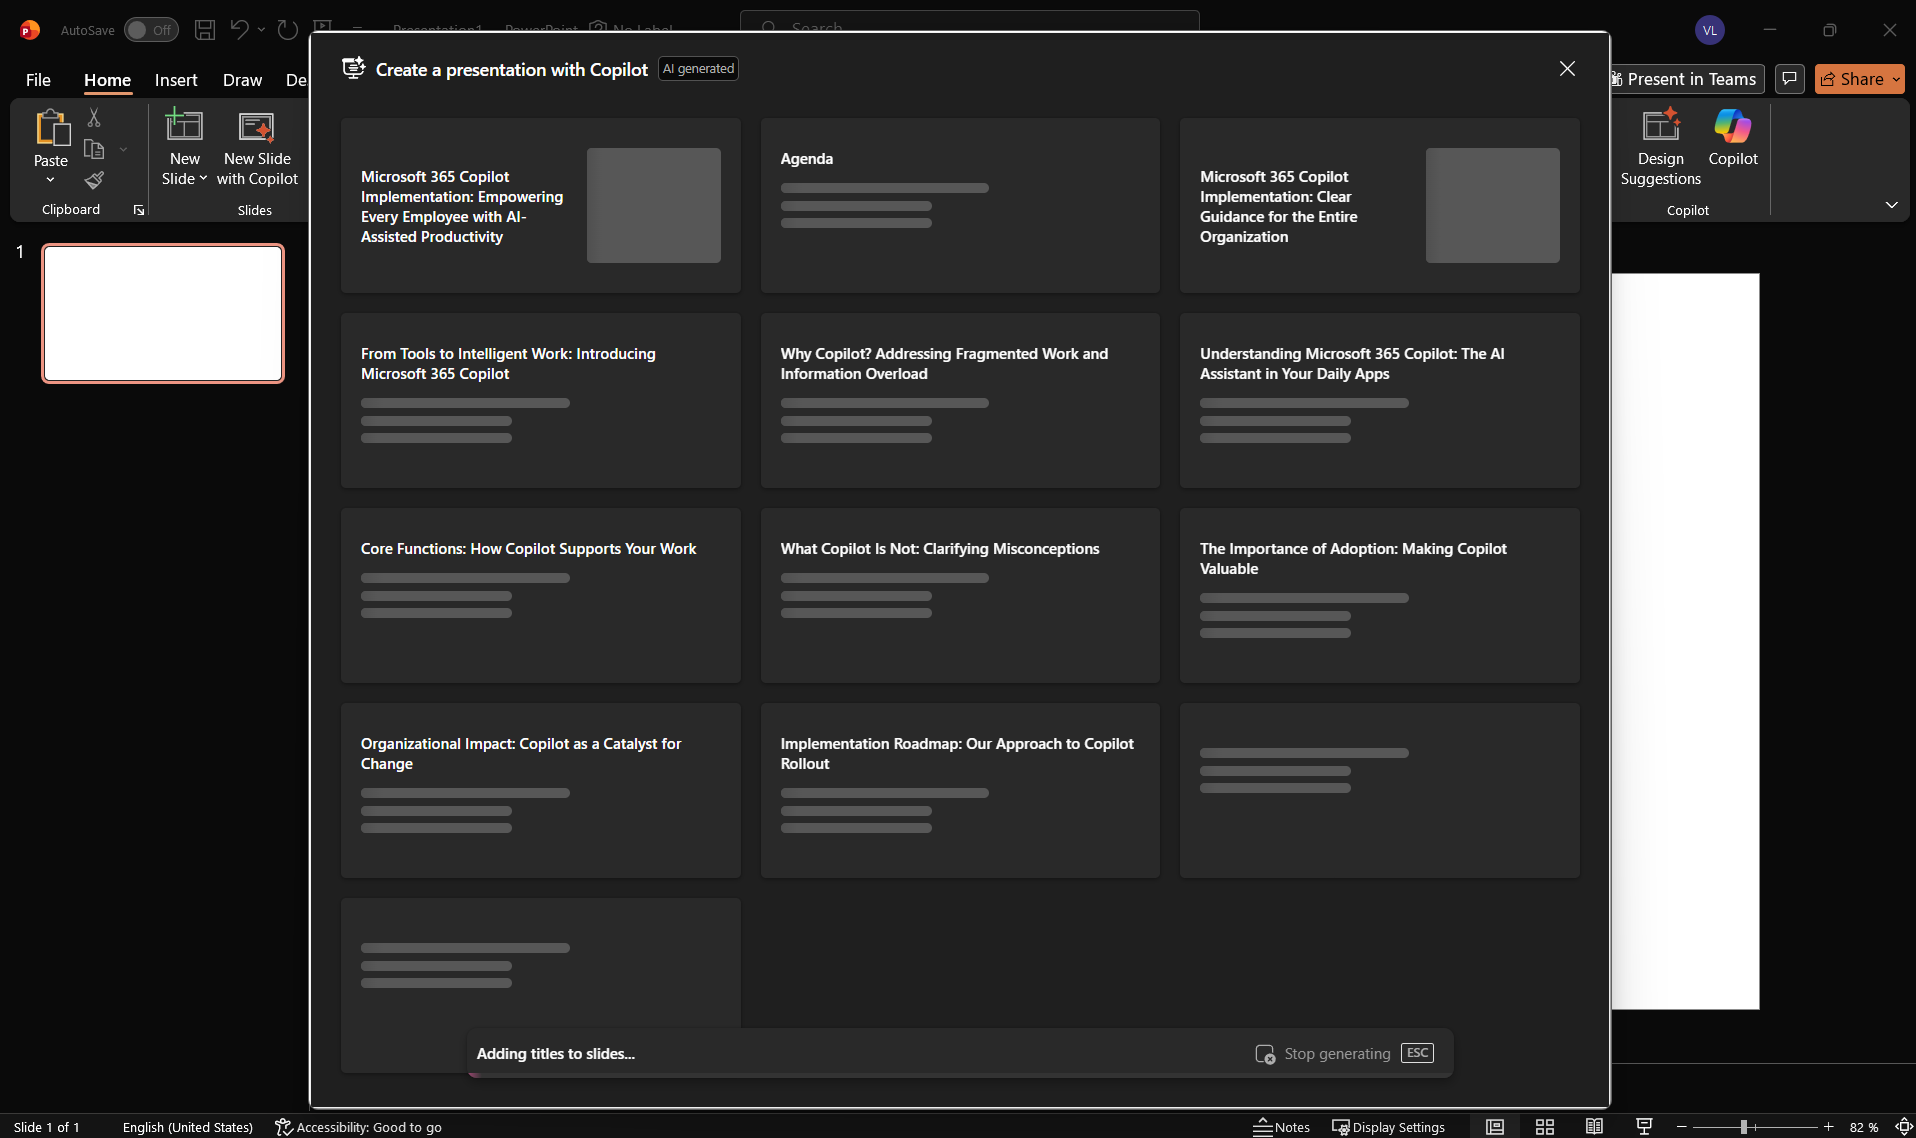Switch to Reading View
This screenshot has width=1916, height=1138.
(x=1594, y=1127)
